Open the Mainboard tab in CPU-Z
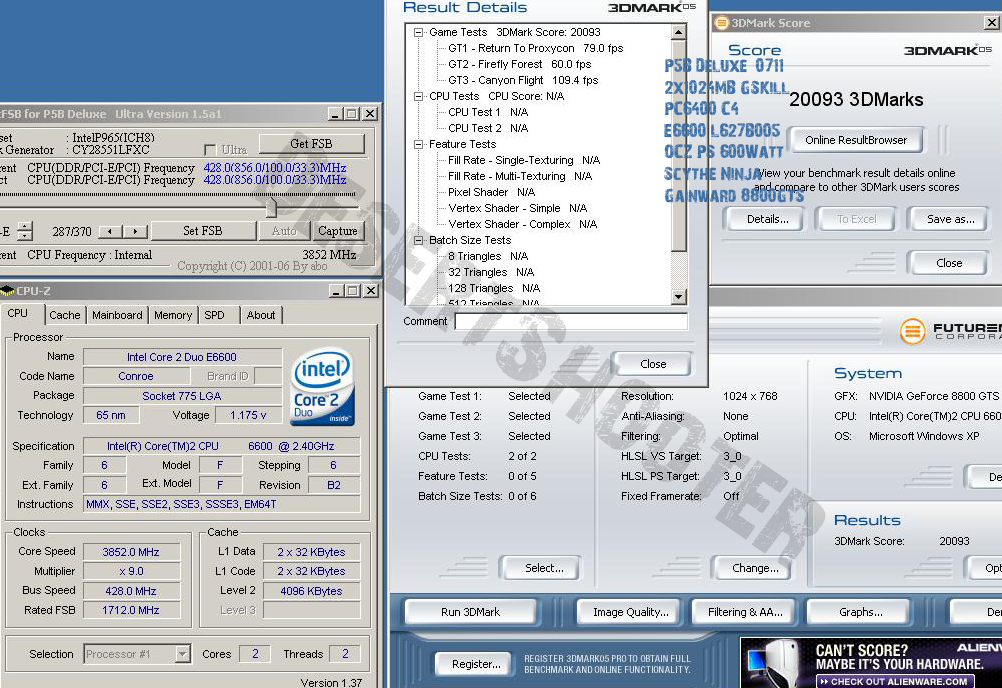Image resolution: width=1002 pixels, height=688 pixels. (x=117, y=315)
